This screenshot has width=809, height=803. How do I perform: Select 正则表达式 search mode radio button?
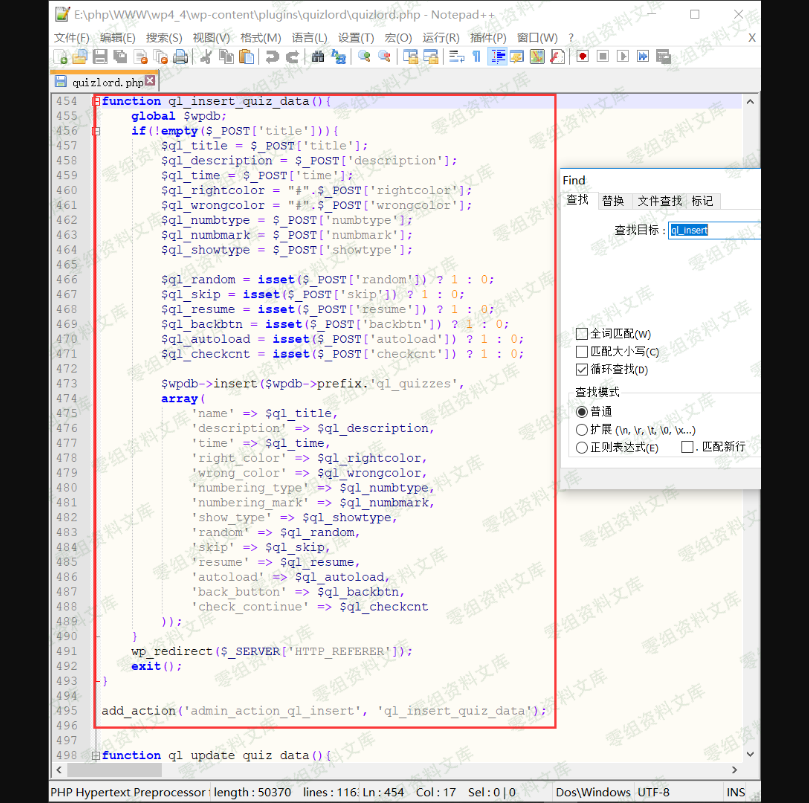(x=582, y=448)
